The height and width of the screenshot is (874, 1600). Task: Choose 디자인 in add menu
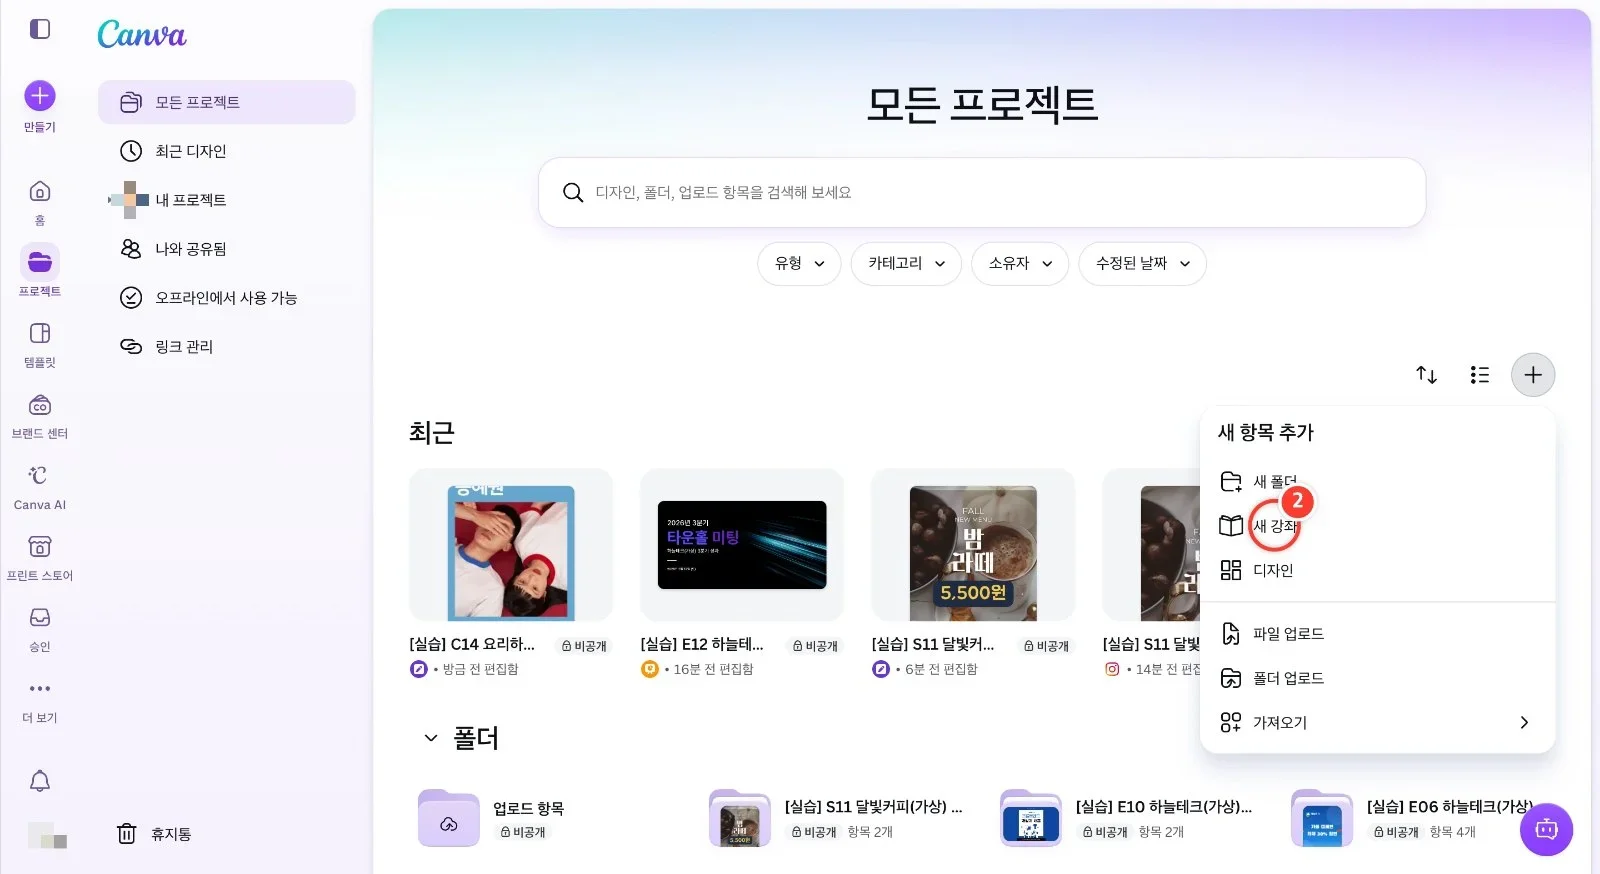1377,570
